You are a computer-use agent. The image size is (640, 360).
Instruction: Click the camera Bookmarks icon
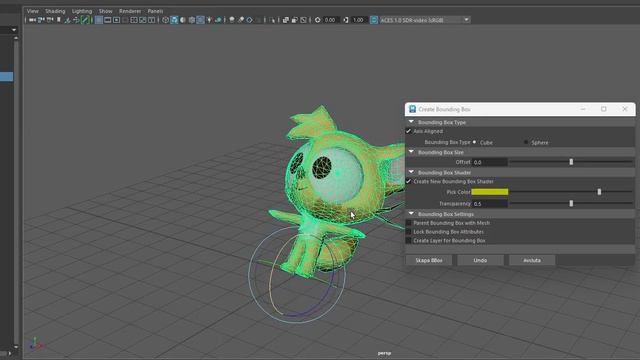59,20
